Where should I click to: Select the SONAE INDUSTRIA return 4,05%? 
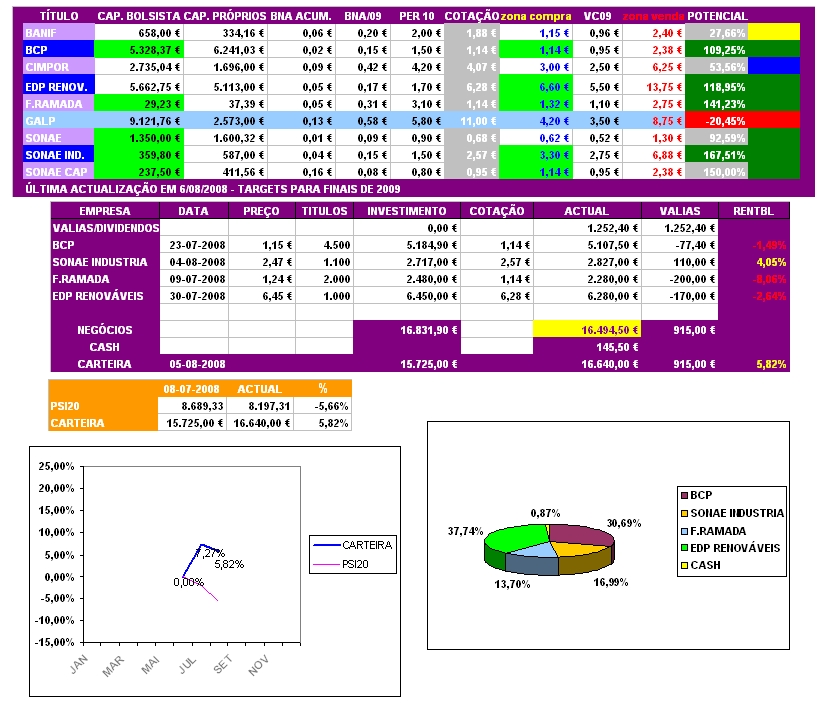pos(771,262)
